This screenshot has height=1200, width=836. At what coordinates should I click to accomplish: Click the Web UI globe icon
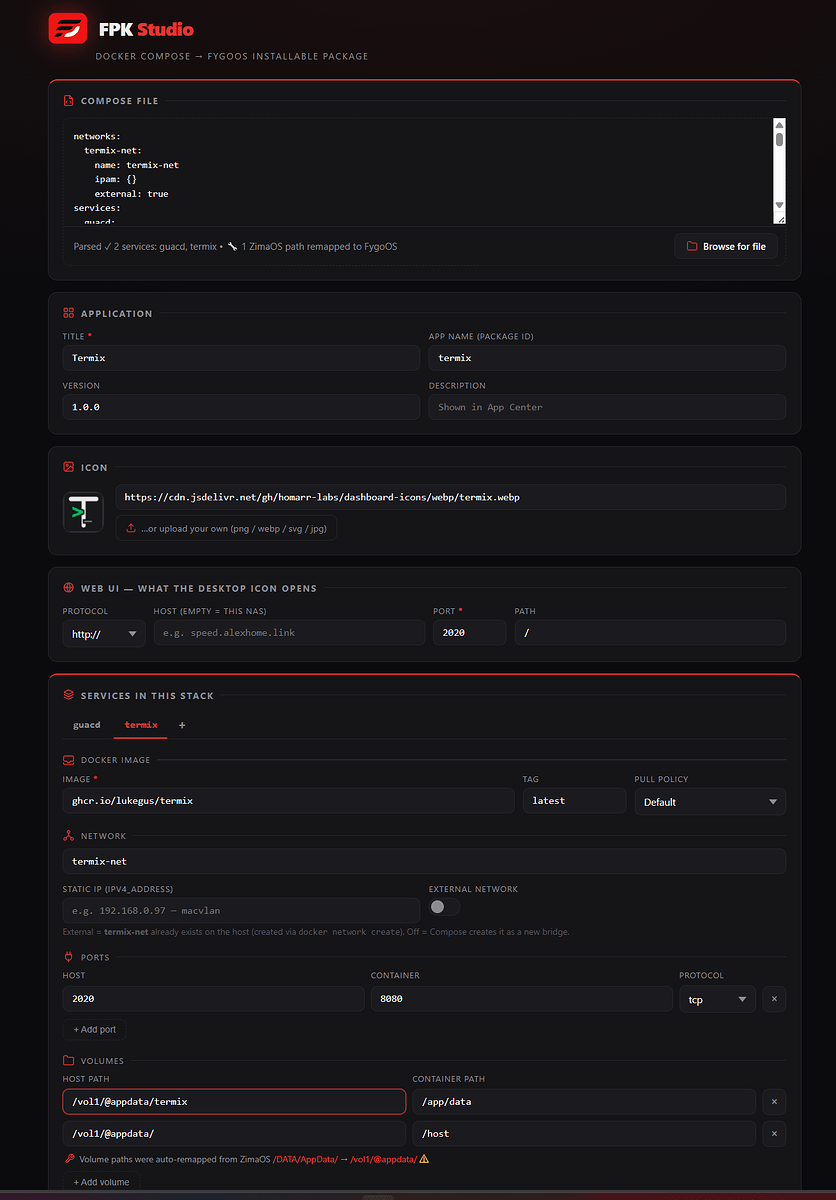click(x=68, y=588)
